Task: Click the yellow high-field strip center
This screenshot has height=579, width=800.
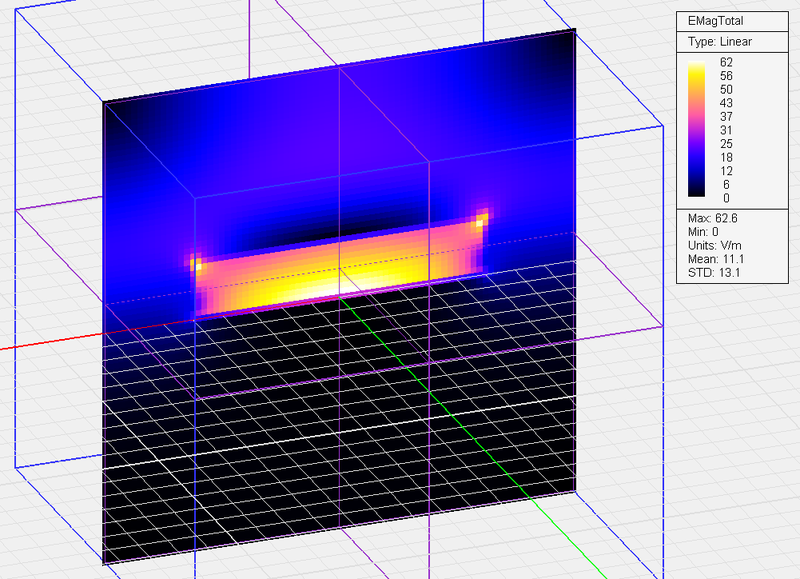Action: pyautogui.click(x=340, y=272)
